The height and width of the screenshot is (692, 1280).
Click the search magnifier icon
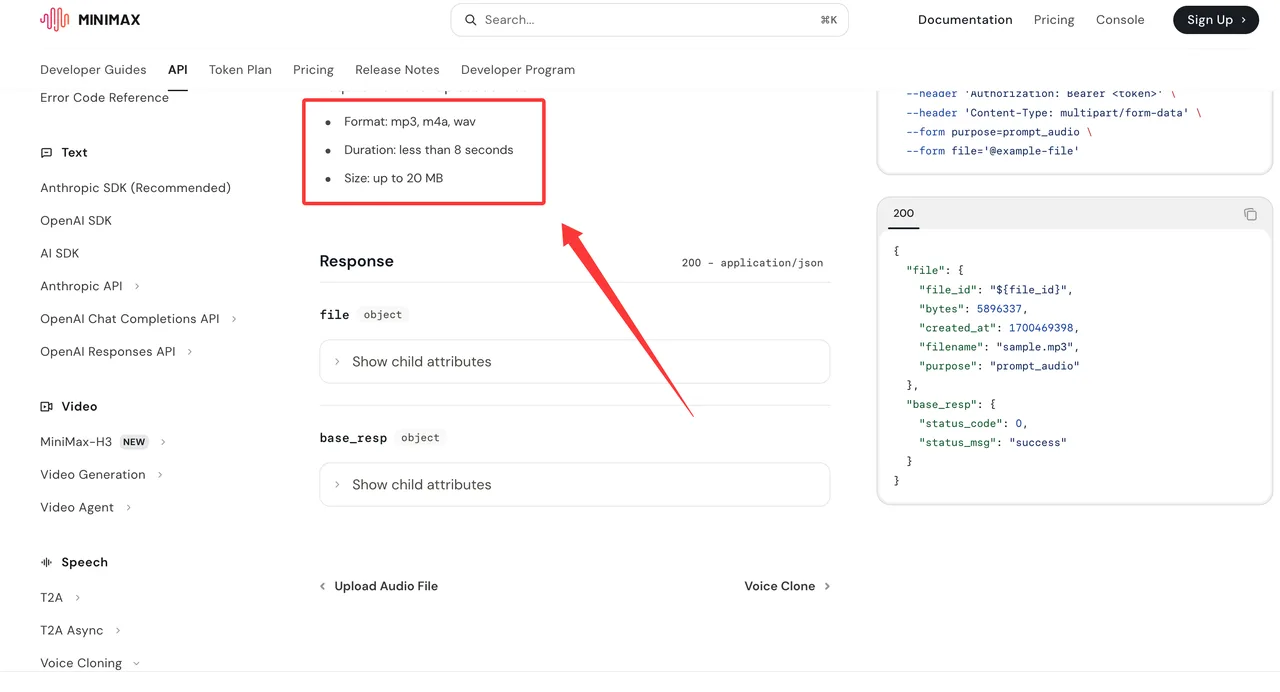pos(470,20)
